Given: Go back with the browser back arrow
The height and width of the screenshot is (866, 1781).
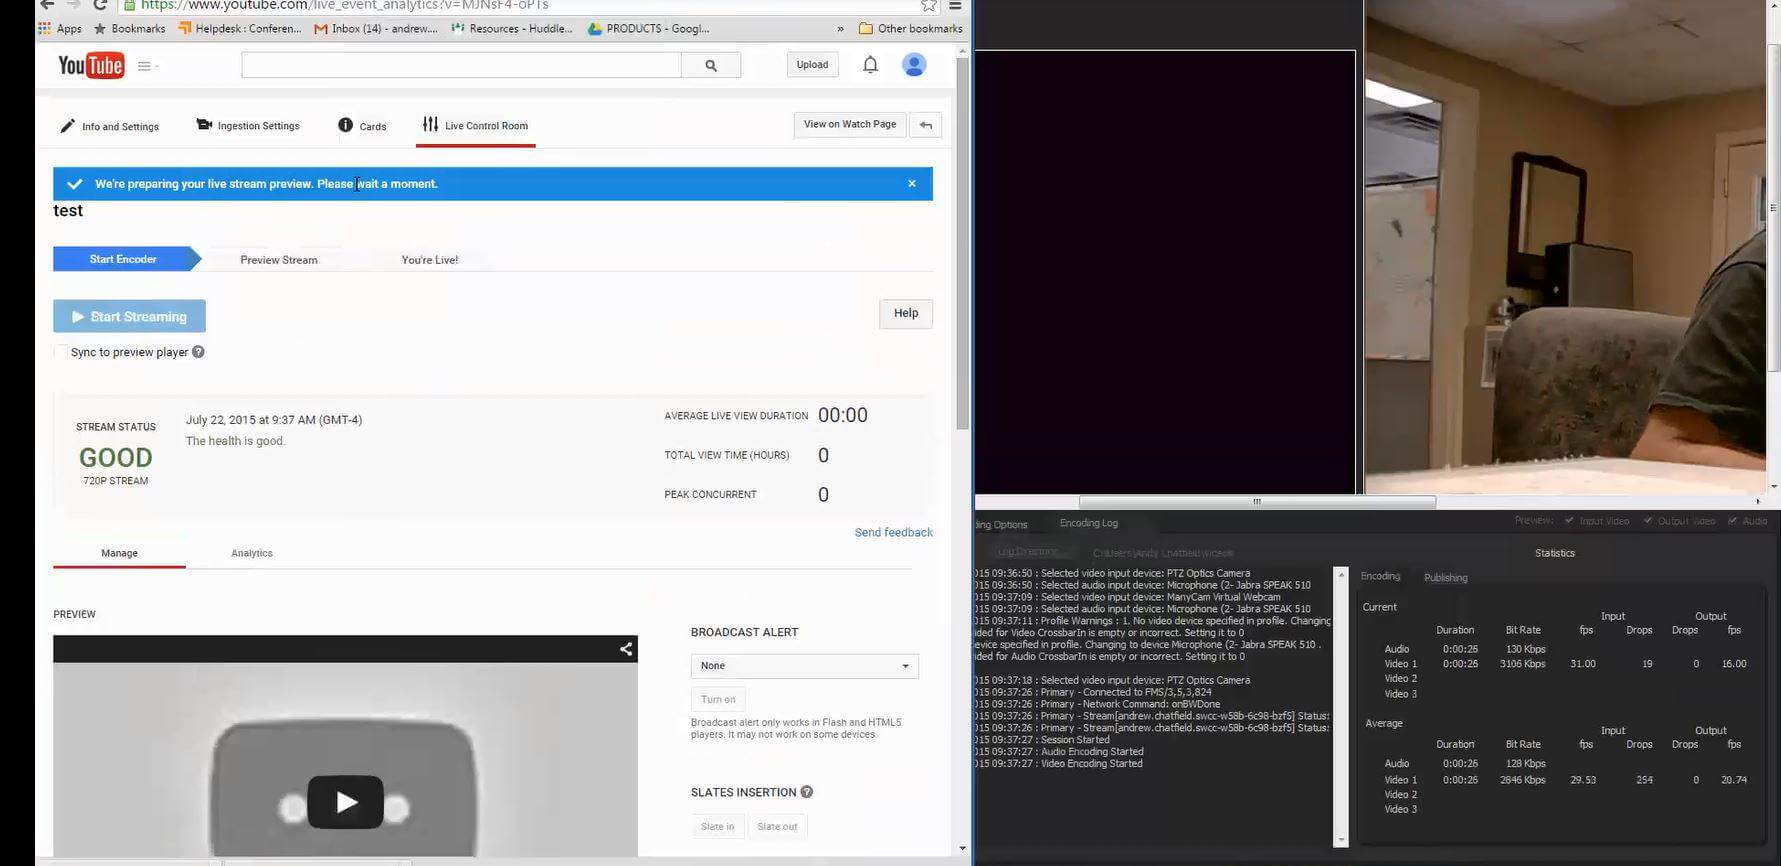Looking at the screenshot, I should pyautogui.click(x=47, y=5).
